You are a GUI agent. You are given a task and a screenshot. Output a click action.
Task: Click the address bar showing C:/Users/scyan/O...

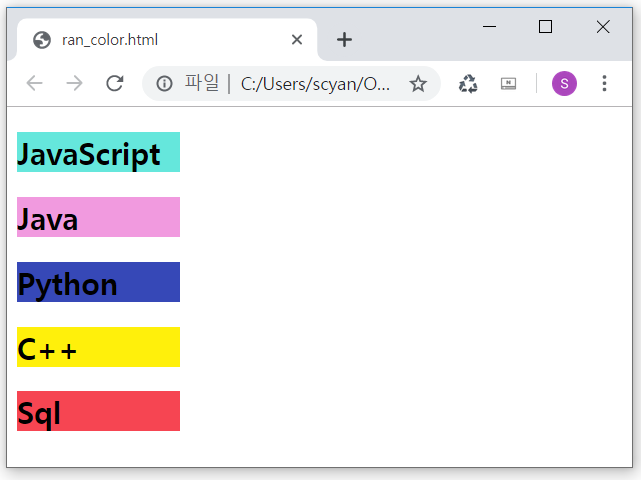291,84
